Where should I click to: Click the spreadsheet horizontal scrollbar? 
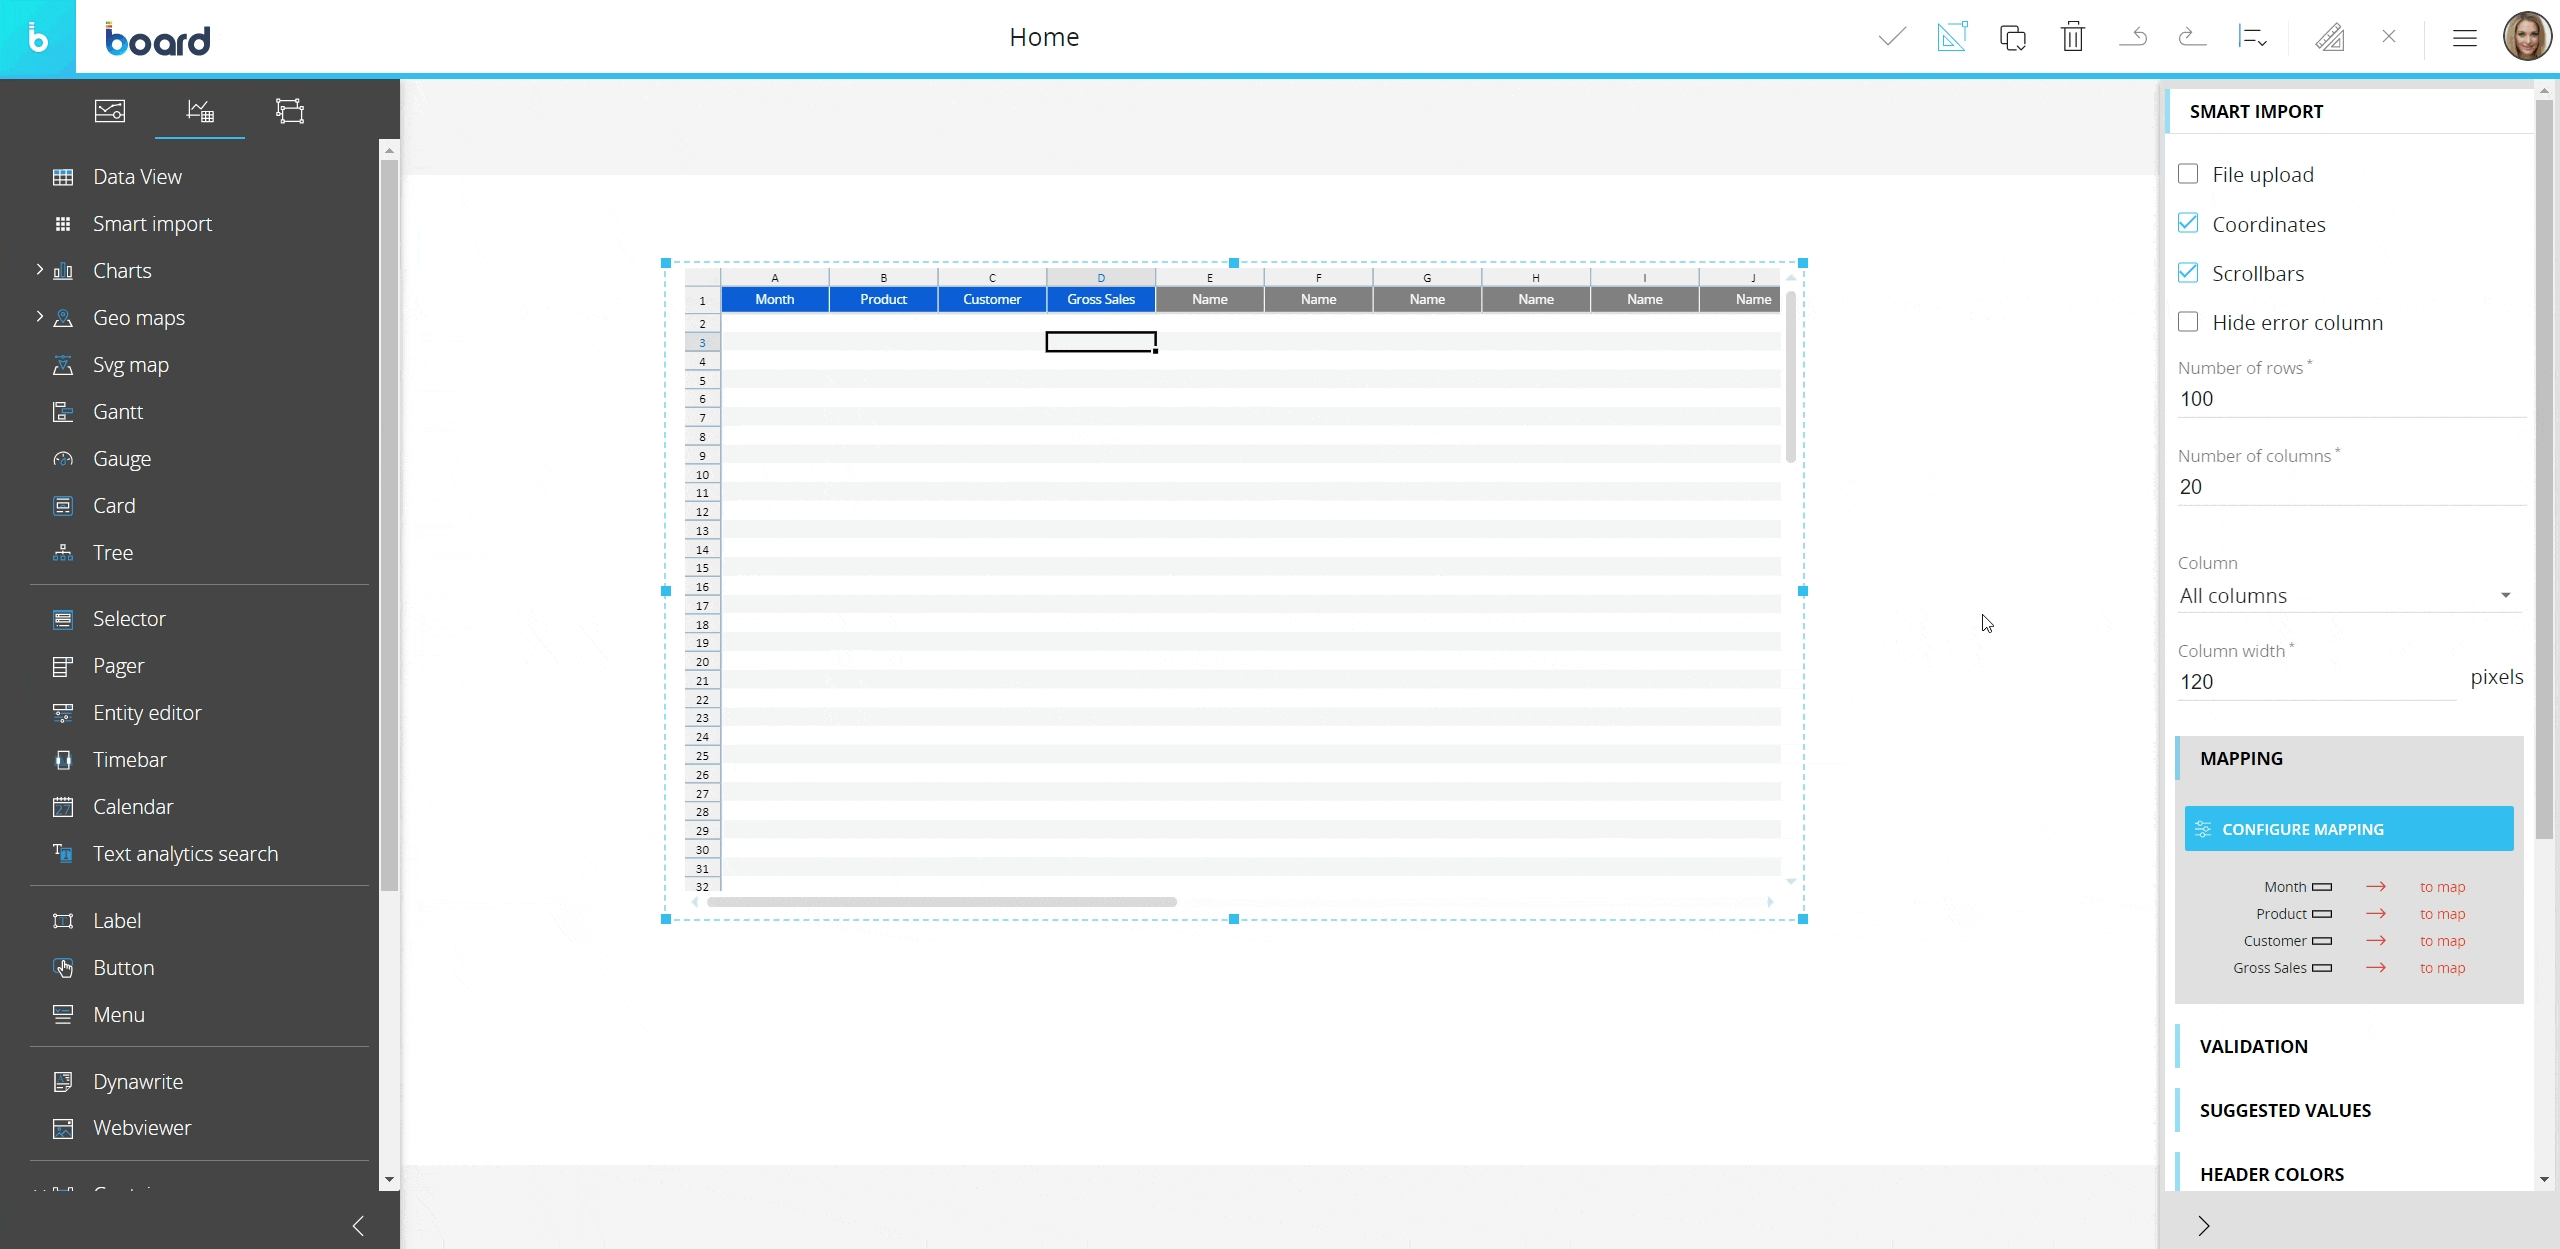941,902
